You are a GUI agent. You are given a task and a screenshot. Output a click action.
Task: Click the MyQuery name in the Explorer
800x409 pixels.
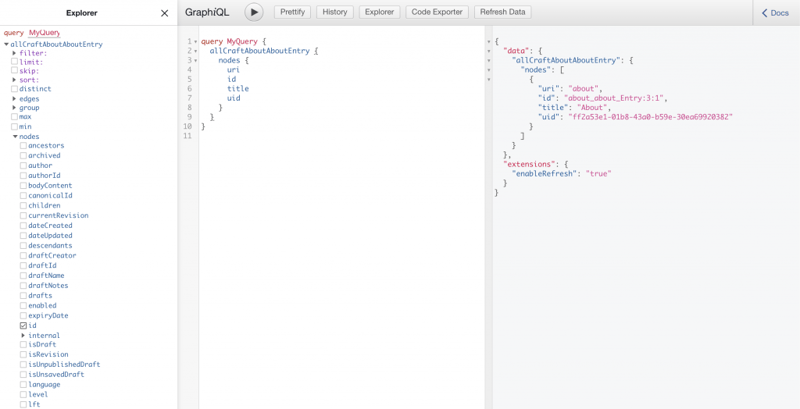44,33
